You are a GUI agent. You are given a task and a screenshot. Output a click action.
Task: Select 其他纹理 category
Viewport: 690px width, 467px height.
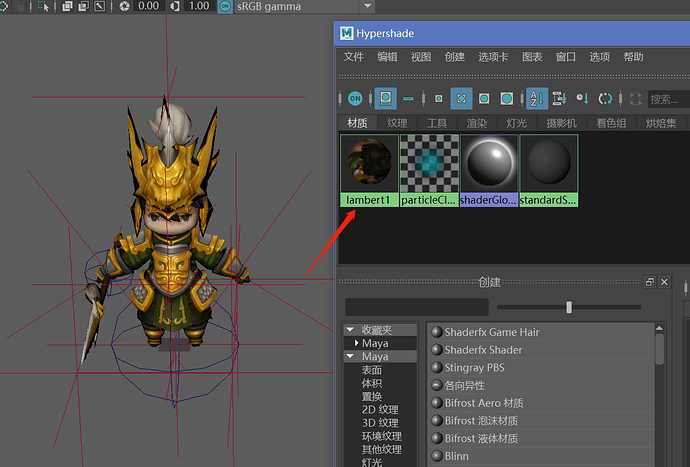[382, 449]
